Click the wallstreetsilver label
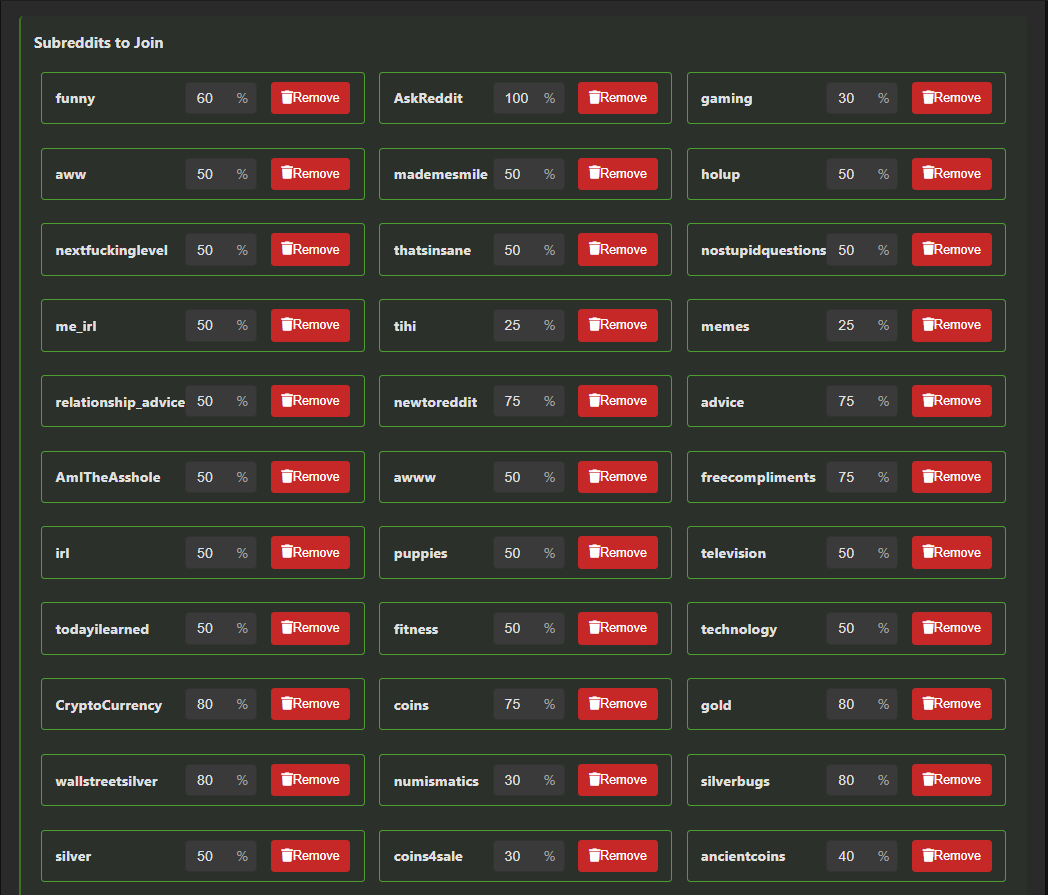The height and width of the screenshot is (895, 1048). coord(106,781)
